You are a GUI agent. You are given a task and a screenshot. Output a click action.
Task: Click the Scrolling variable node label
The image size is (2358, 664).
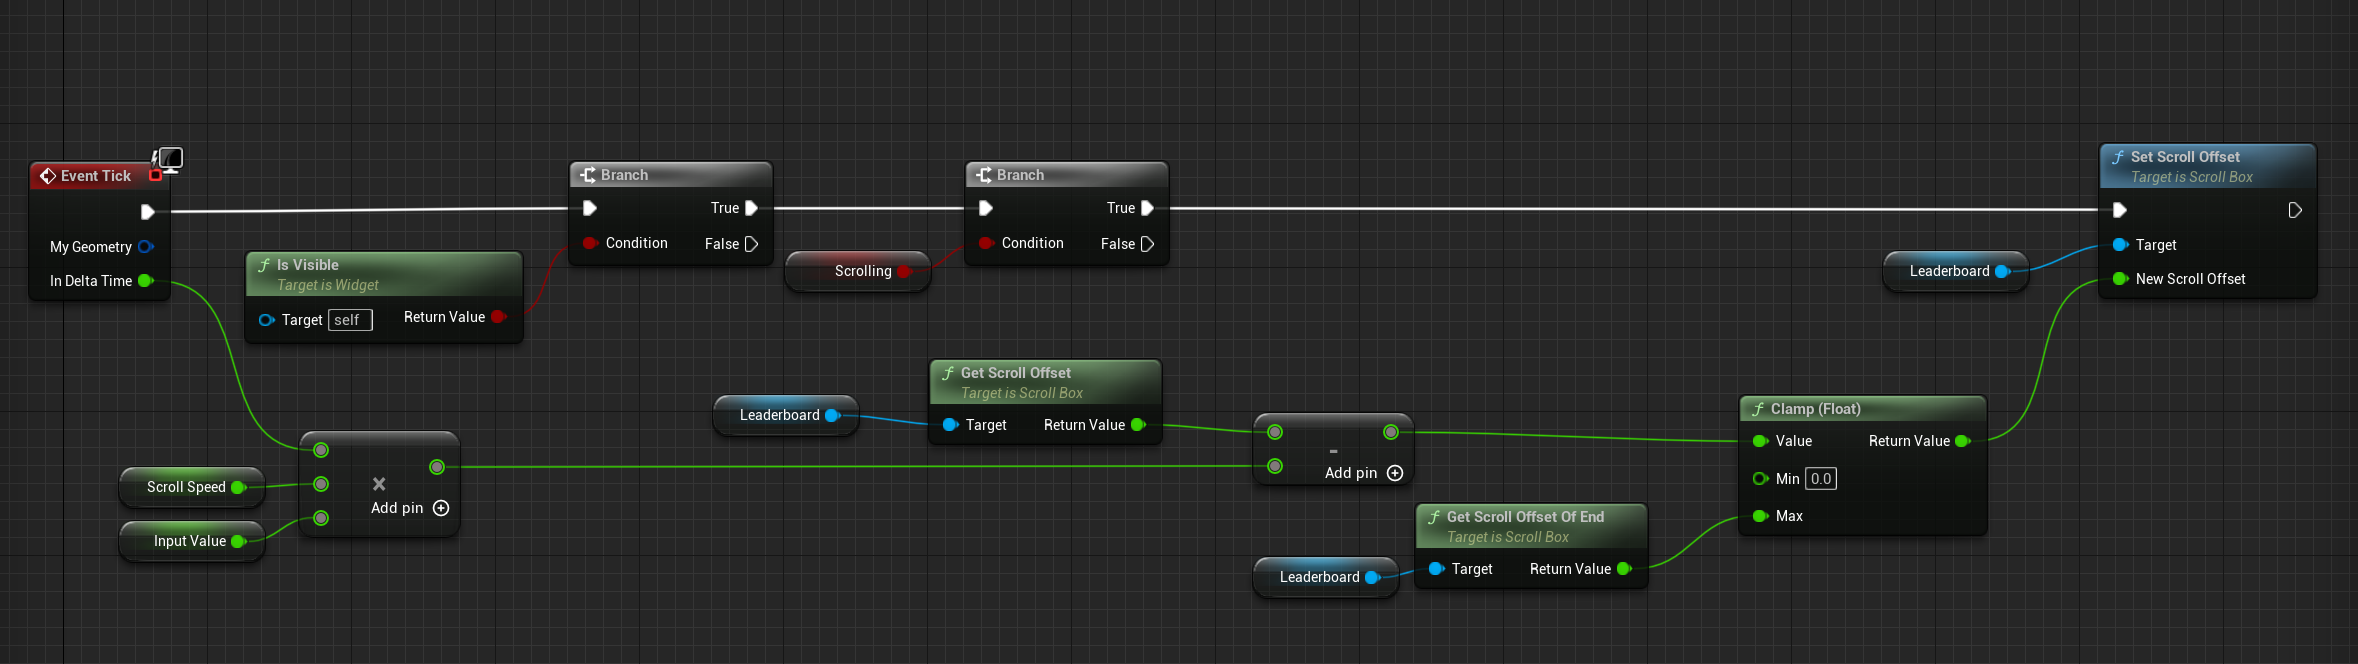click(863, 271)
